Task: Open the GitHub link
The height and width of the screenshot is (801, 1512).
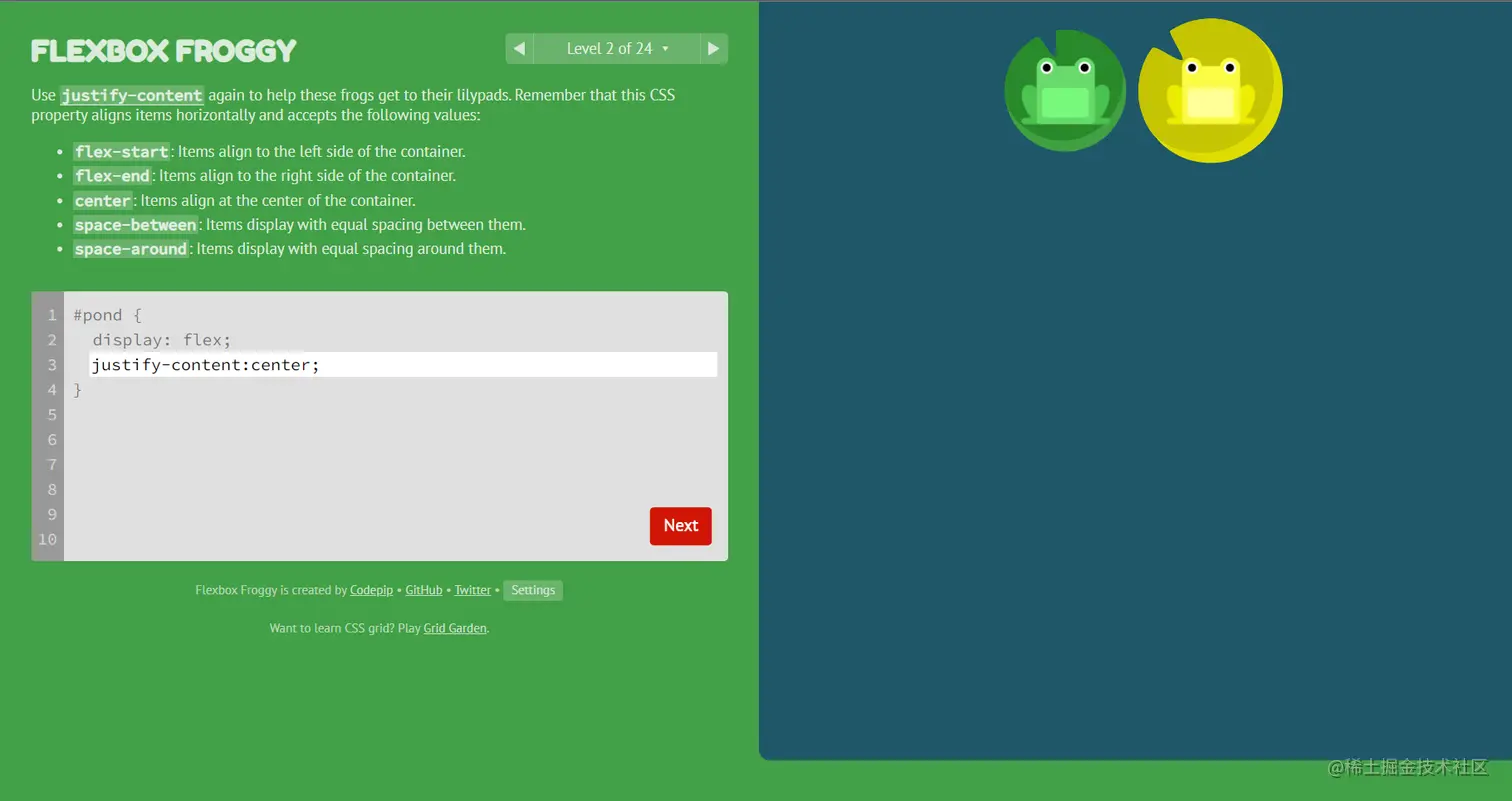Action: point(424,590)
